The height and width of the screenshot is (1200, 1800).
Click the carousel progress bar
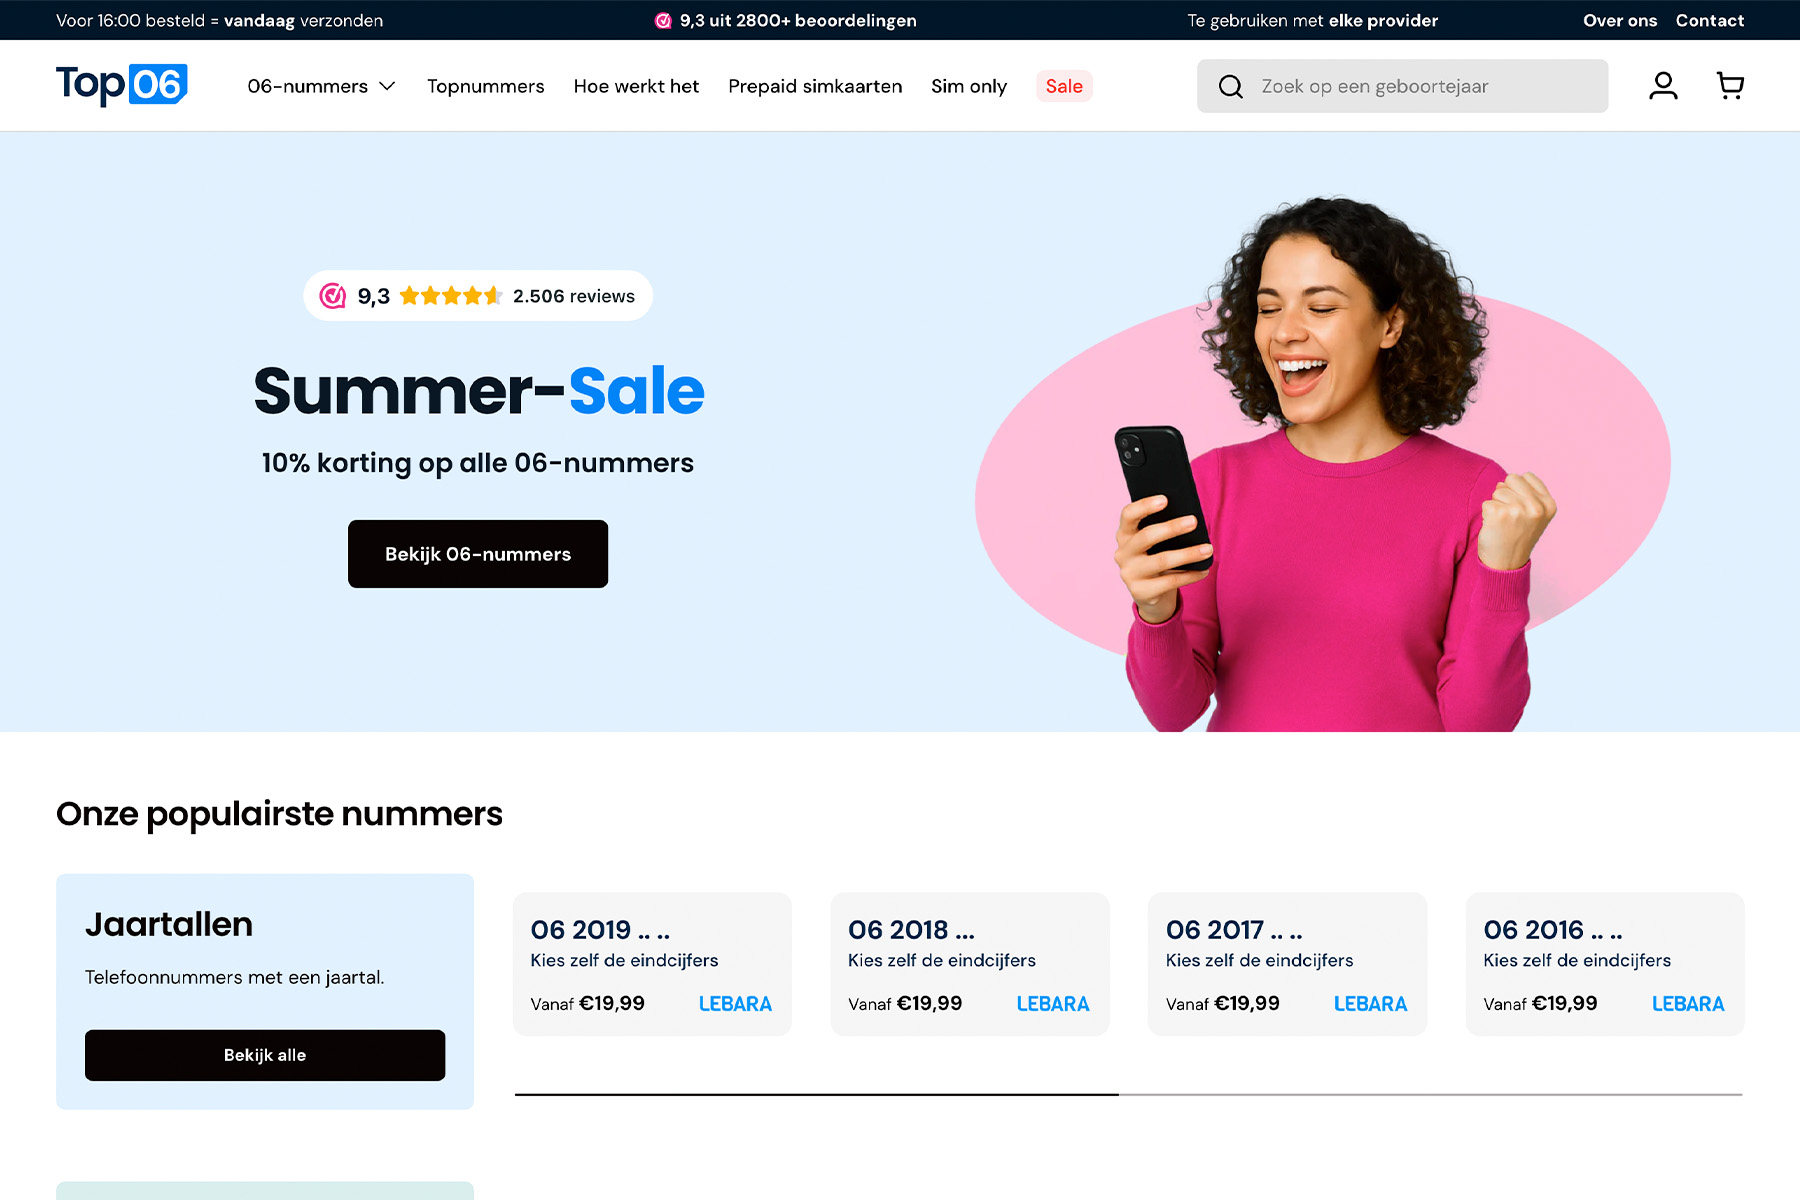click(x=1129, y=1095)
